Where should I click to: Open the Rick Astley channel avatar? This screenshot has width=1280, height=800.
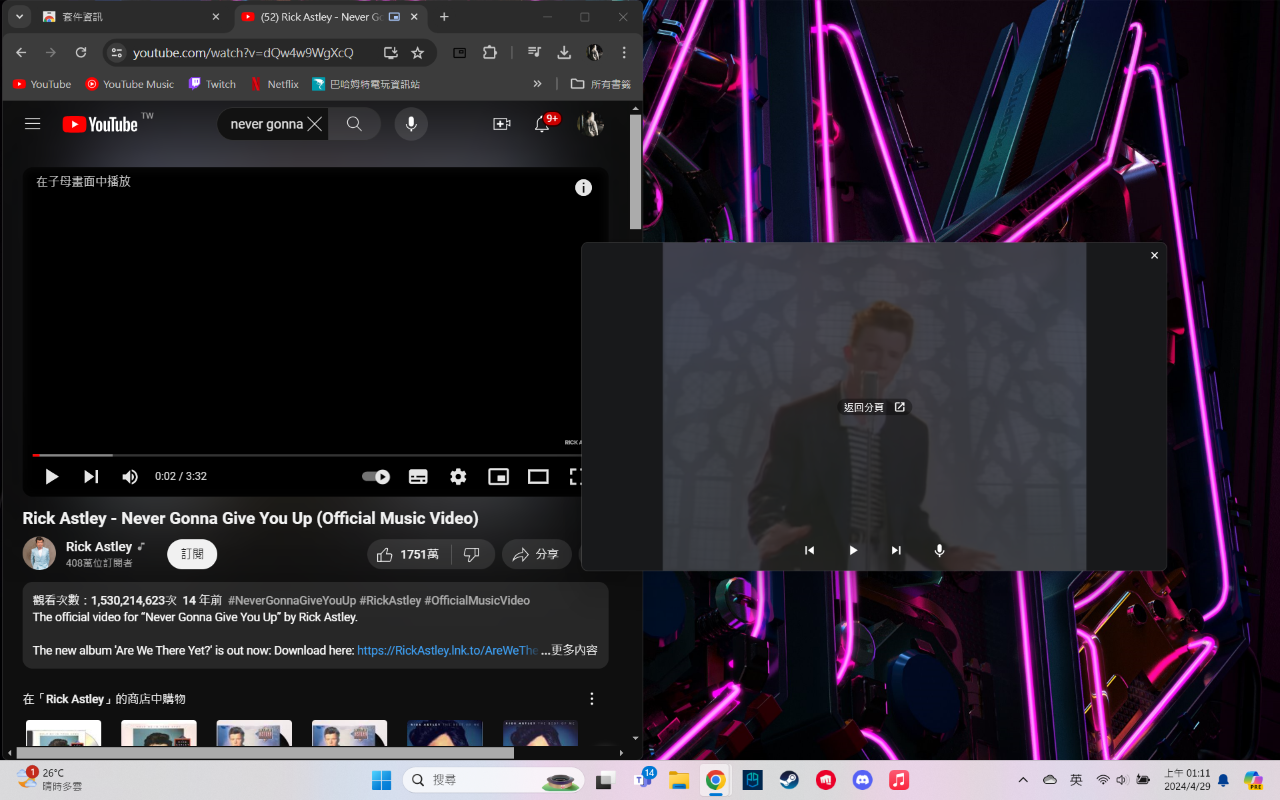pyautogui.click(x=39, y=554)
